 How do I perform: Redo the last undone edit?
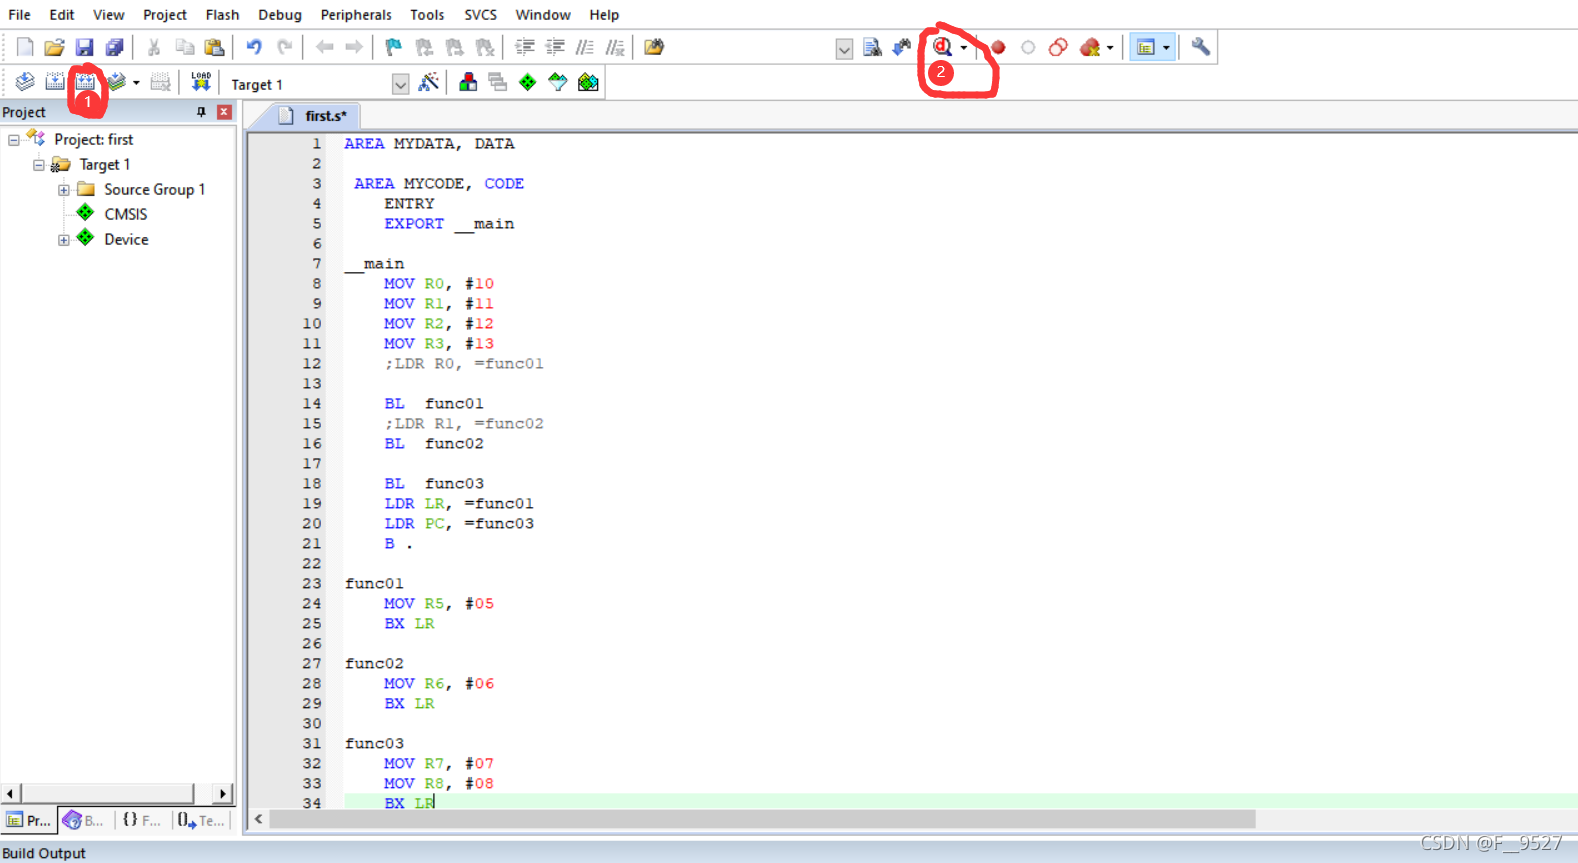[x=284, y=47]
